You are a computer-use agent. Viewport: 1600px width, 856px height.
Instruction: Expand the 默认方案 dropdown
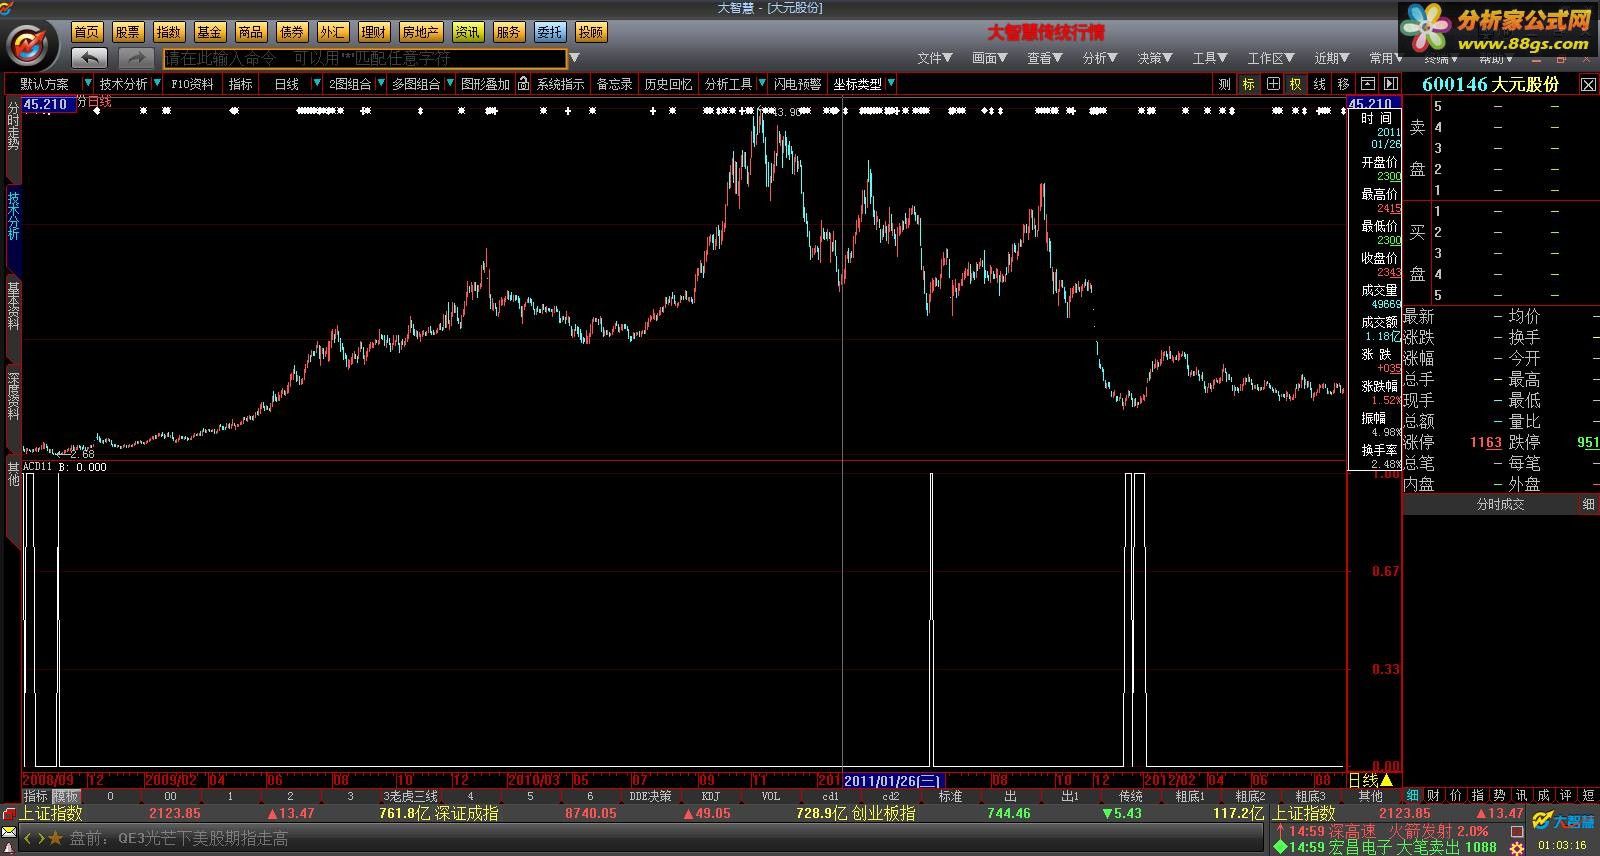click(88, 84)
